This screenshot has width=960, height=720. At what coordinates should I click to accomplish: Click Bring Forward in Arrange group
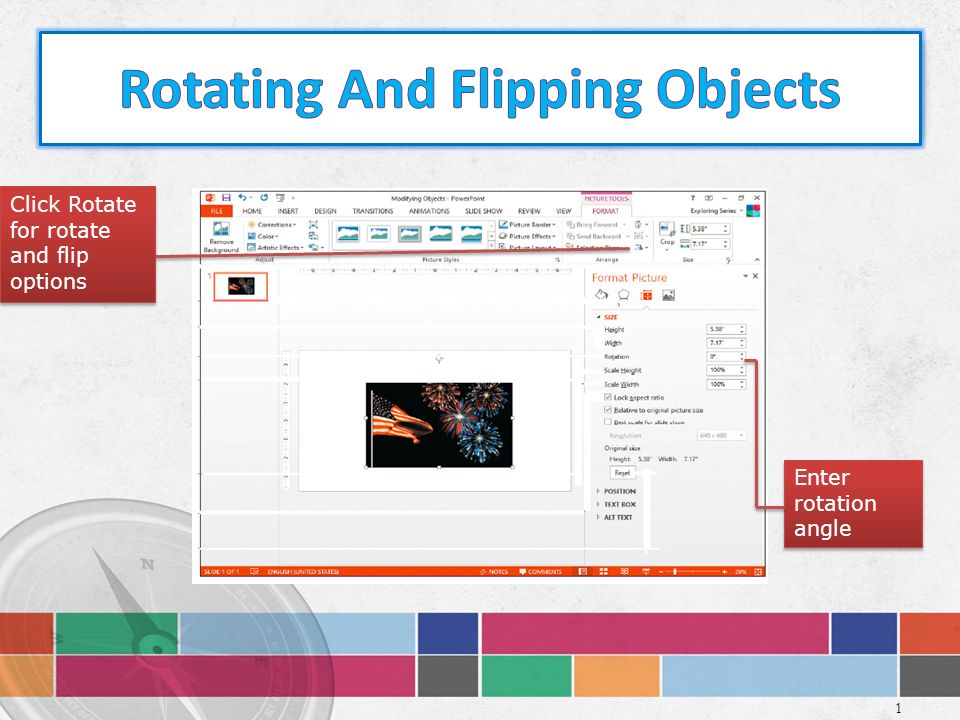pos(592,225)
